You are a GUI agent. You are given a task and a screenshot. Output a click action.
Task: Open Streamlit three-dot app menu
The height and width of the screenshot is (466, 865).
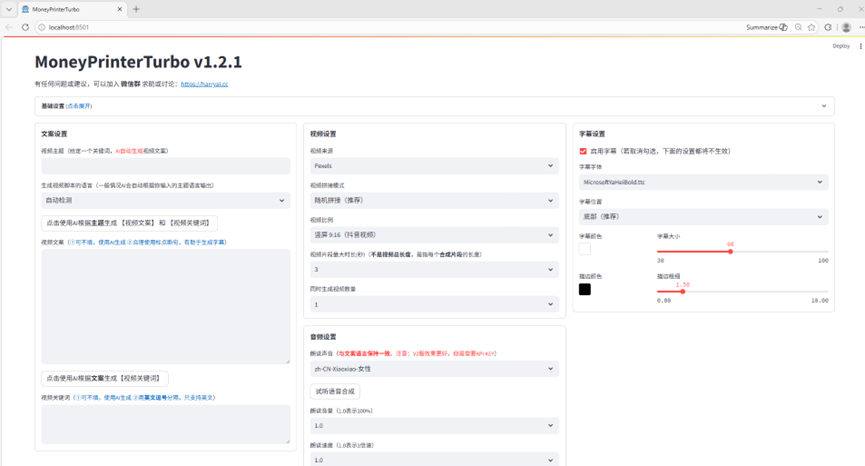click(861, 46)
